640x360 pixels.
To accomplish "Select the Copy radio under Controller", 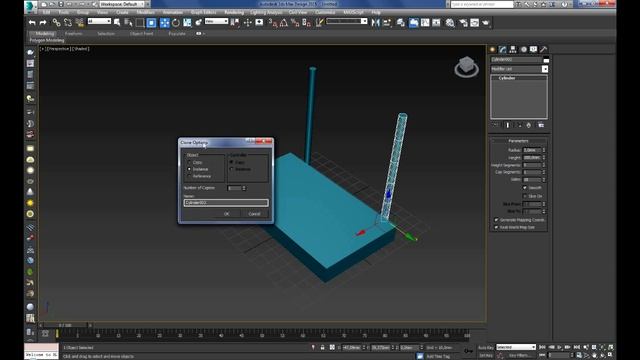I will pyautogui.click(x=231, y=162).
